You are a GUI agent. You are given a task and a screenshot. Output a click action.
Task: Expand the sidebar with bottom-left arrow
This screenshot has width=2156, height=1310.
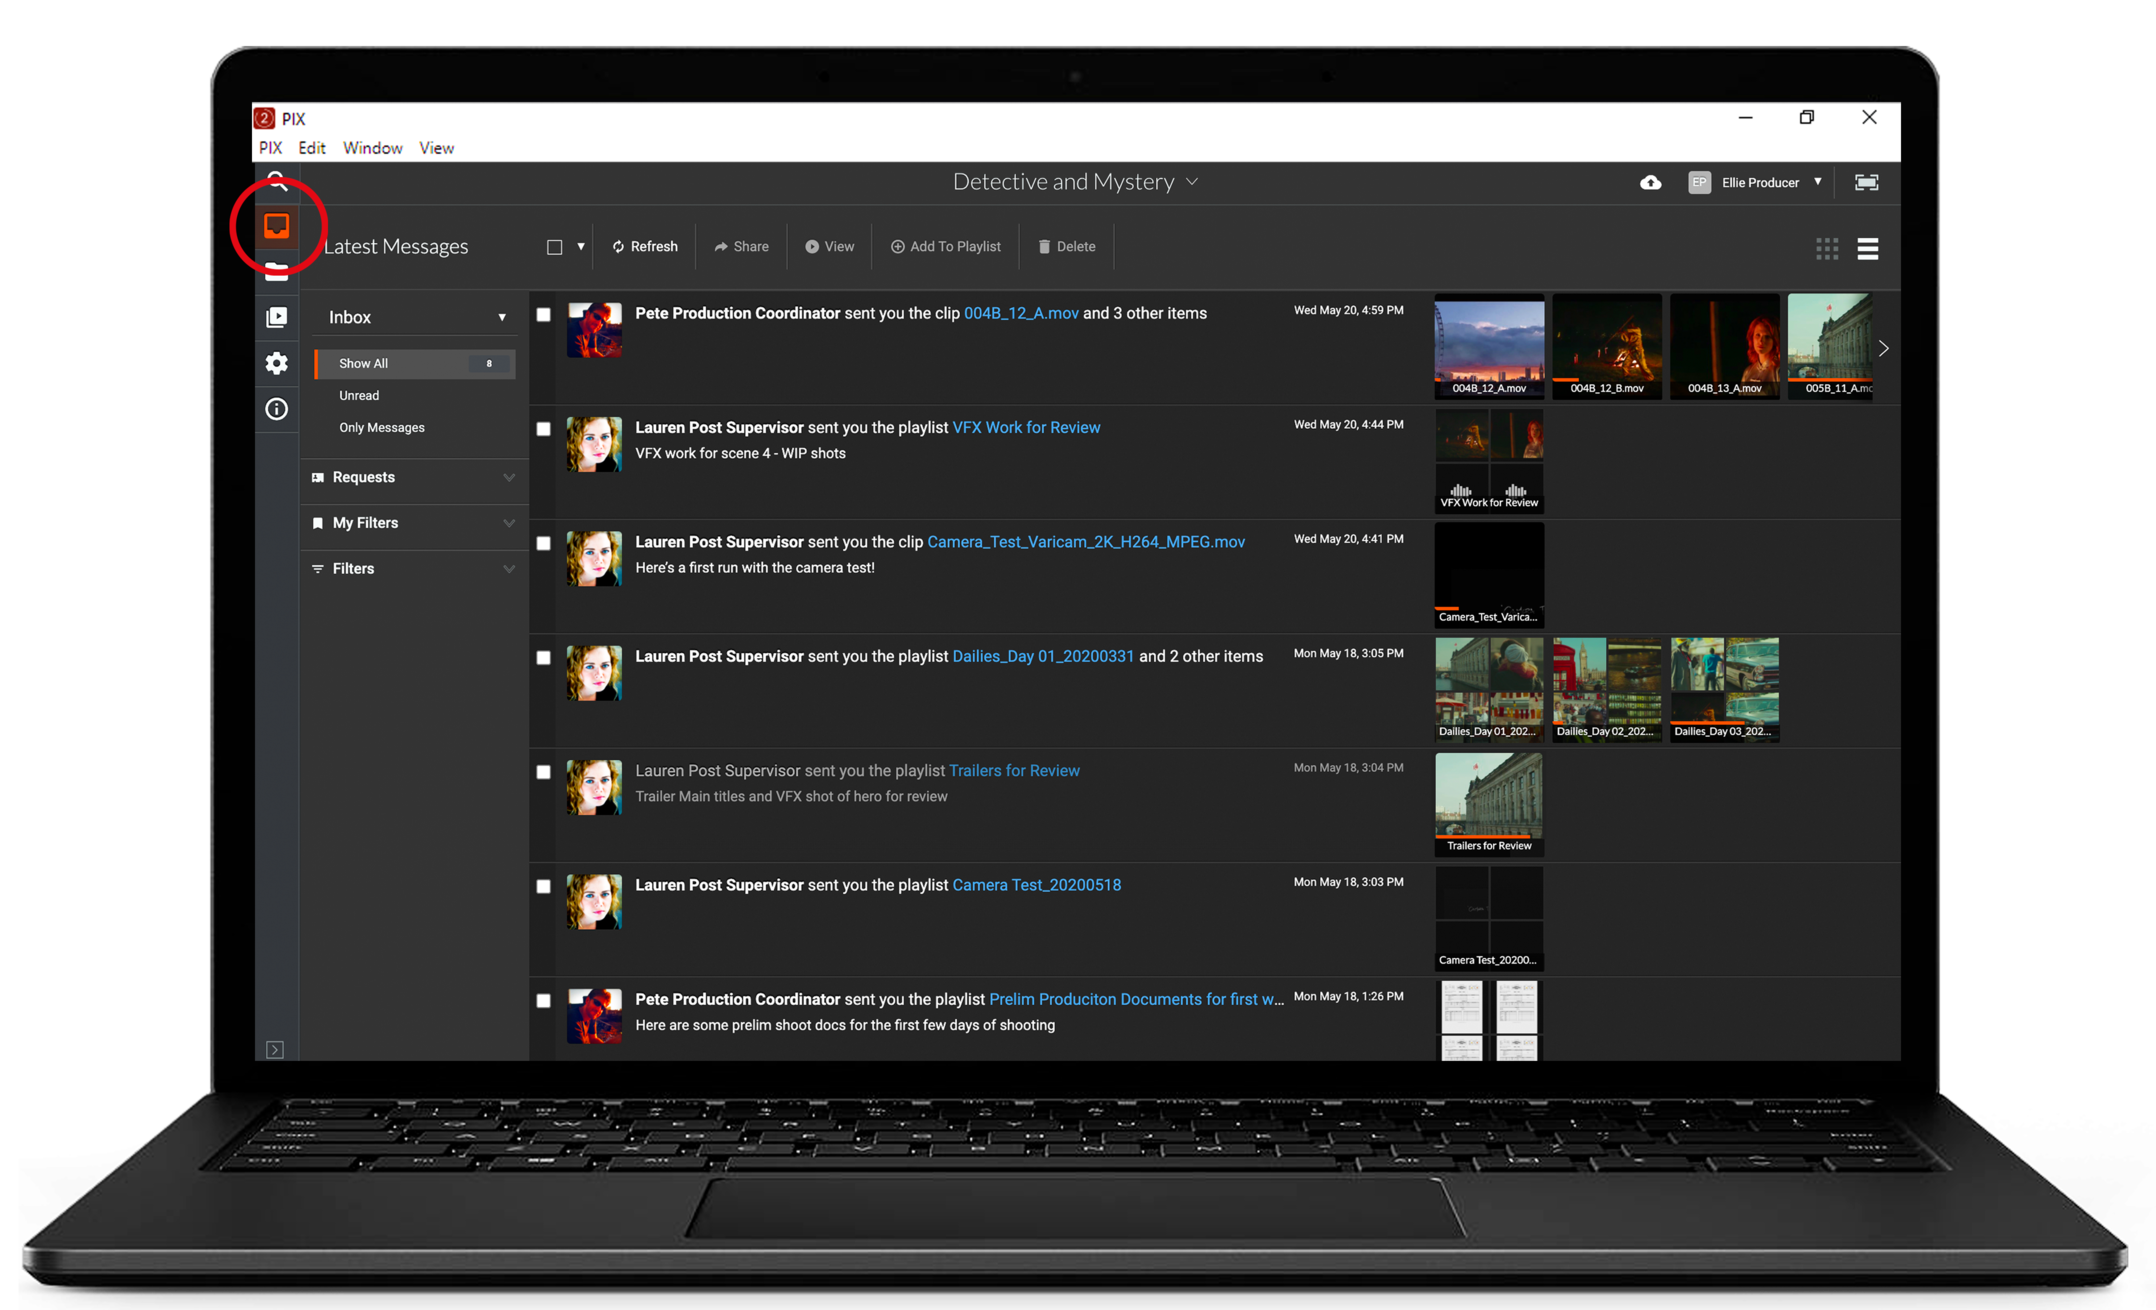(x=275, y=1049)
